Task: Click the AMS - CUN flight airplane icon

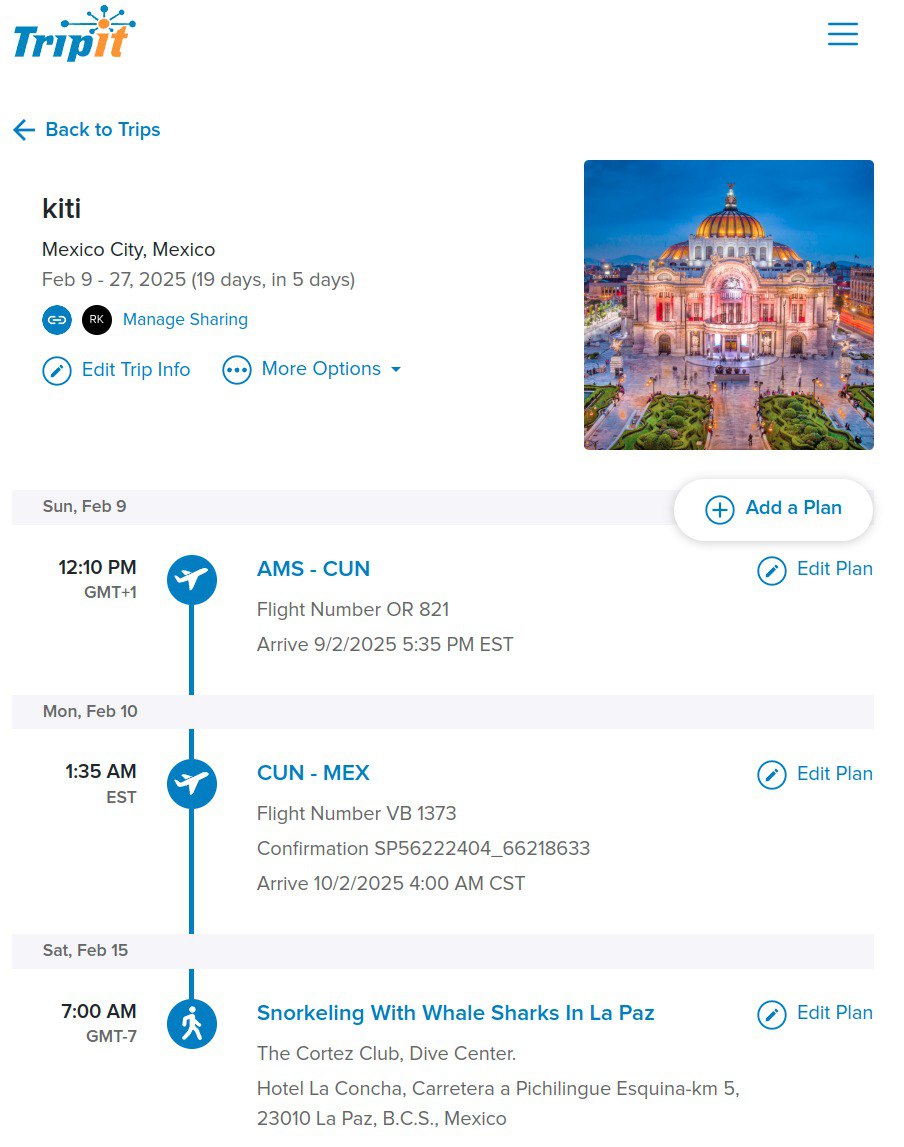Action: pyautogui.click(x=192, y=580)
